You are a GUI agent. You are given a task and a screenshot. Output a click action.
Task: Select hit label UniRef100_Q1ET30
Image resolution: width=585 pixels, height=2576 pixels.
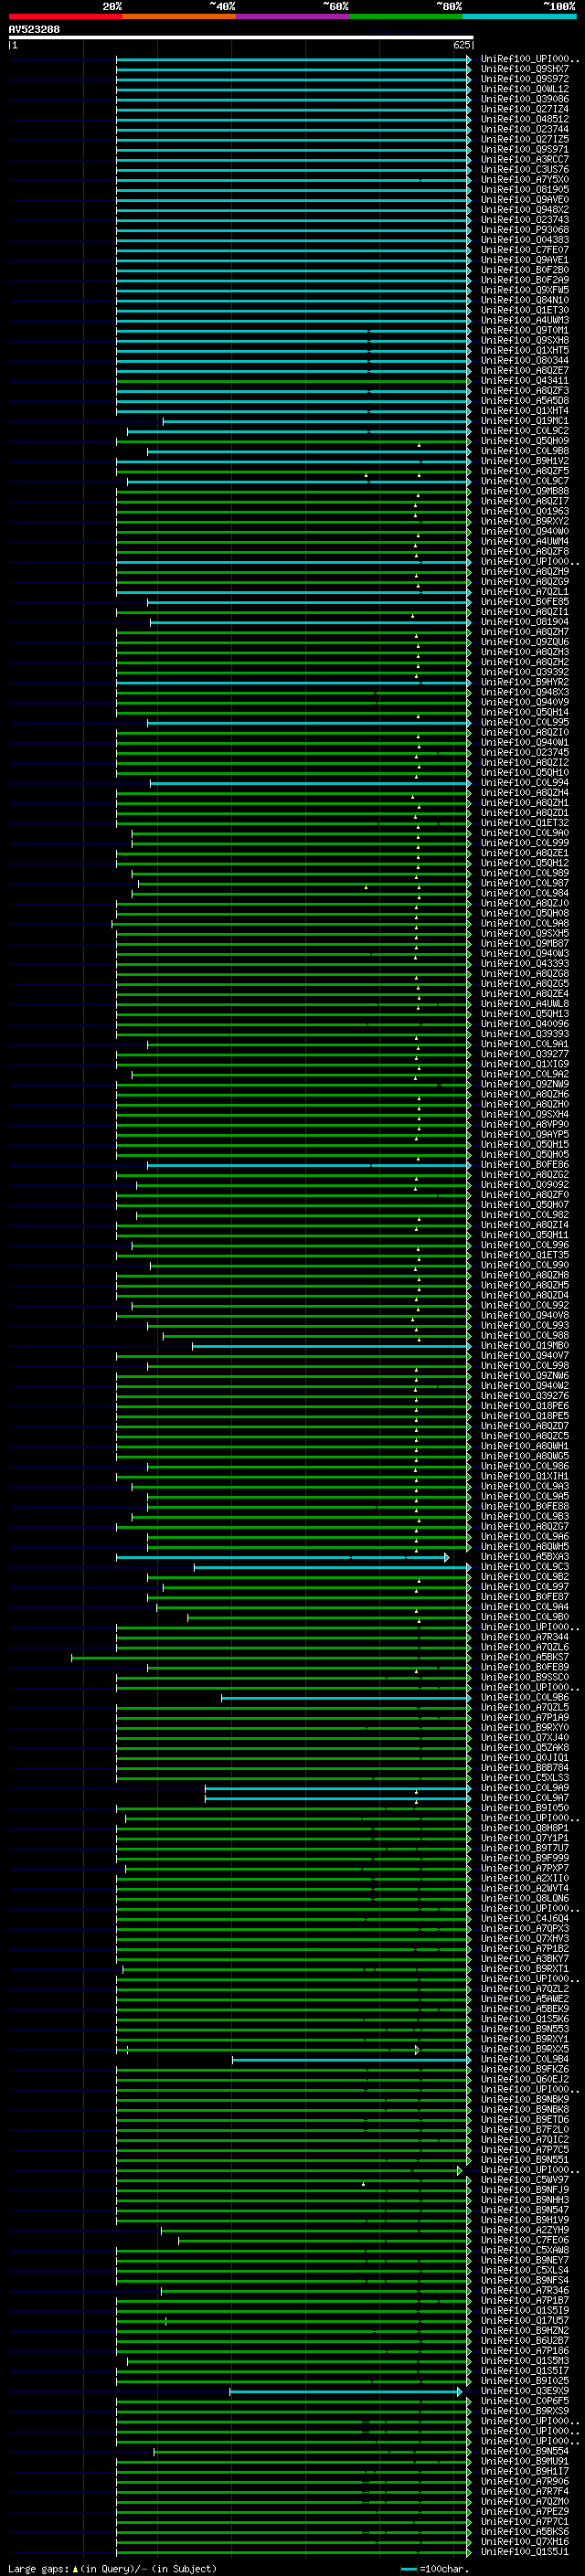tap(524, 310)
